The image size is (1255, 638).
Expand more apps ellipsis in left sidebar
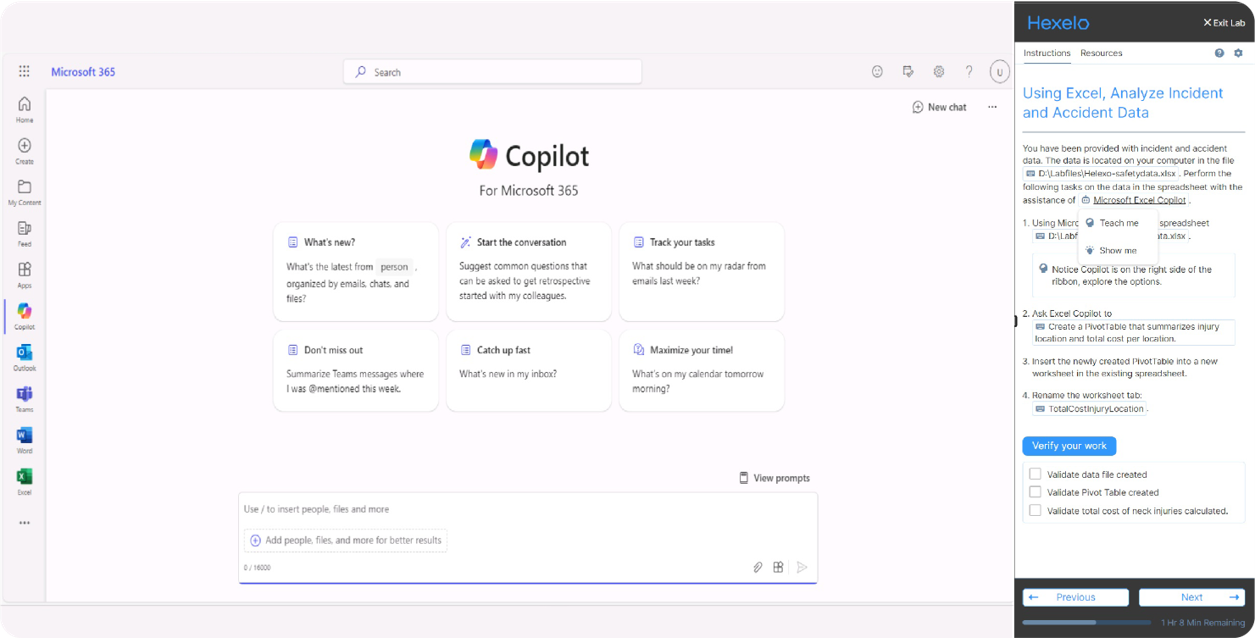(x=24, y=523)
